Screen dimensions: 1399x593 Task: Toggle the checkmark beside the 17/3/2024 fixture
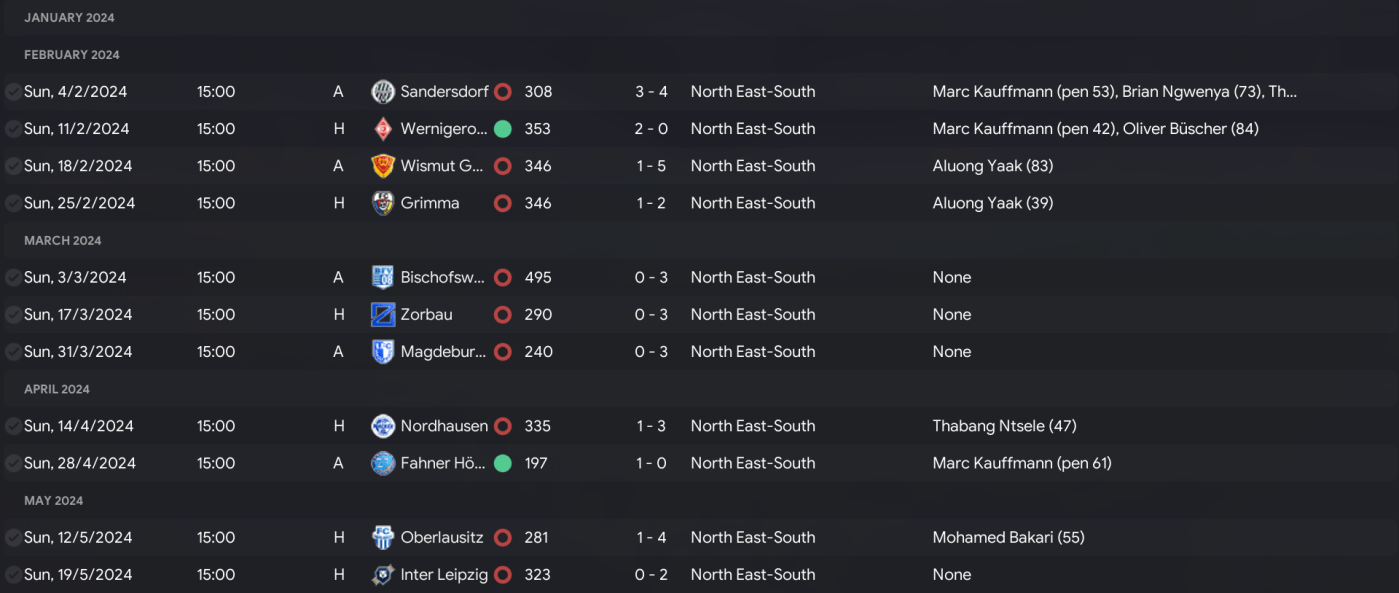[13, 315]
